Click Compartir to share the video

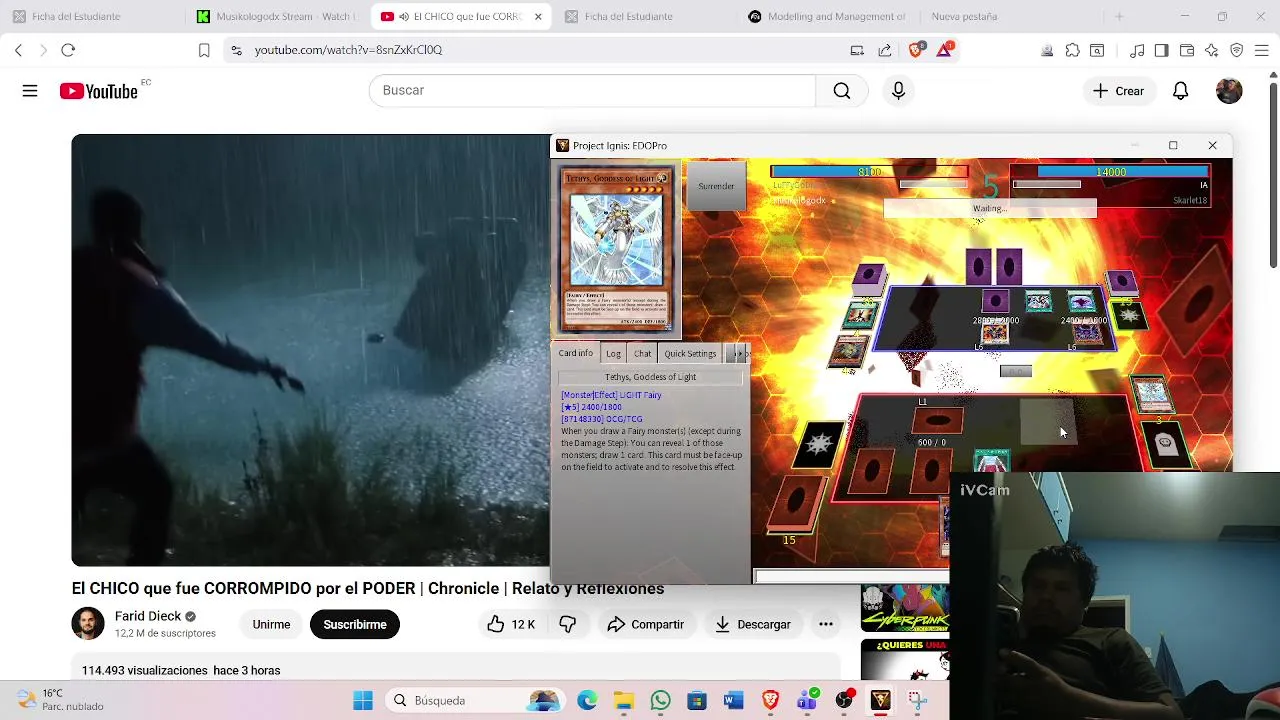pos(646,624)
